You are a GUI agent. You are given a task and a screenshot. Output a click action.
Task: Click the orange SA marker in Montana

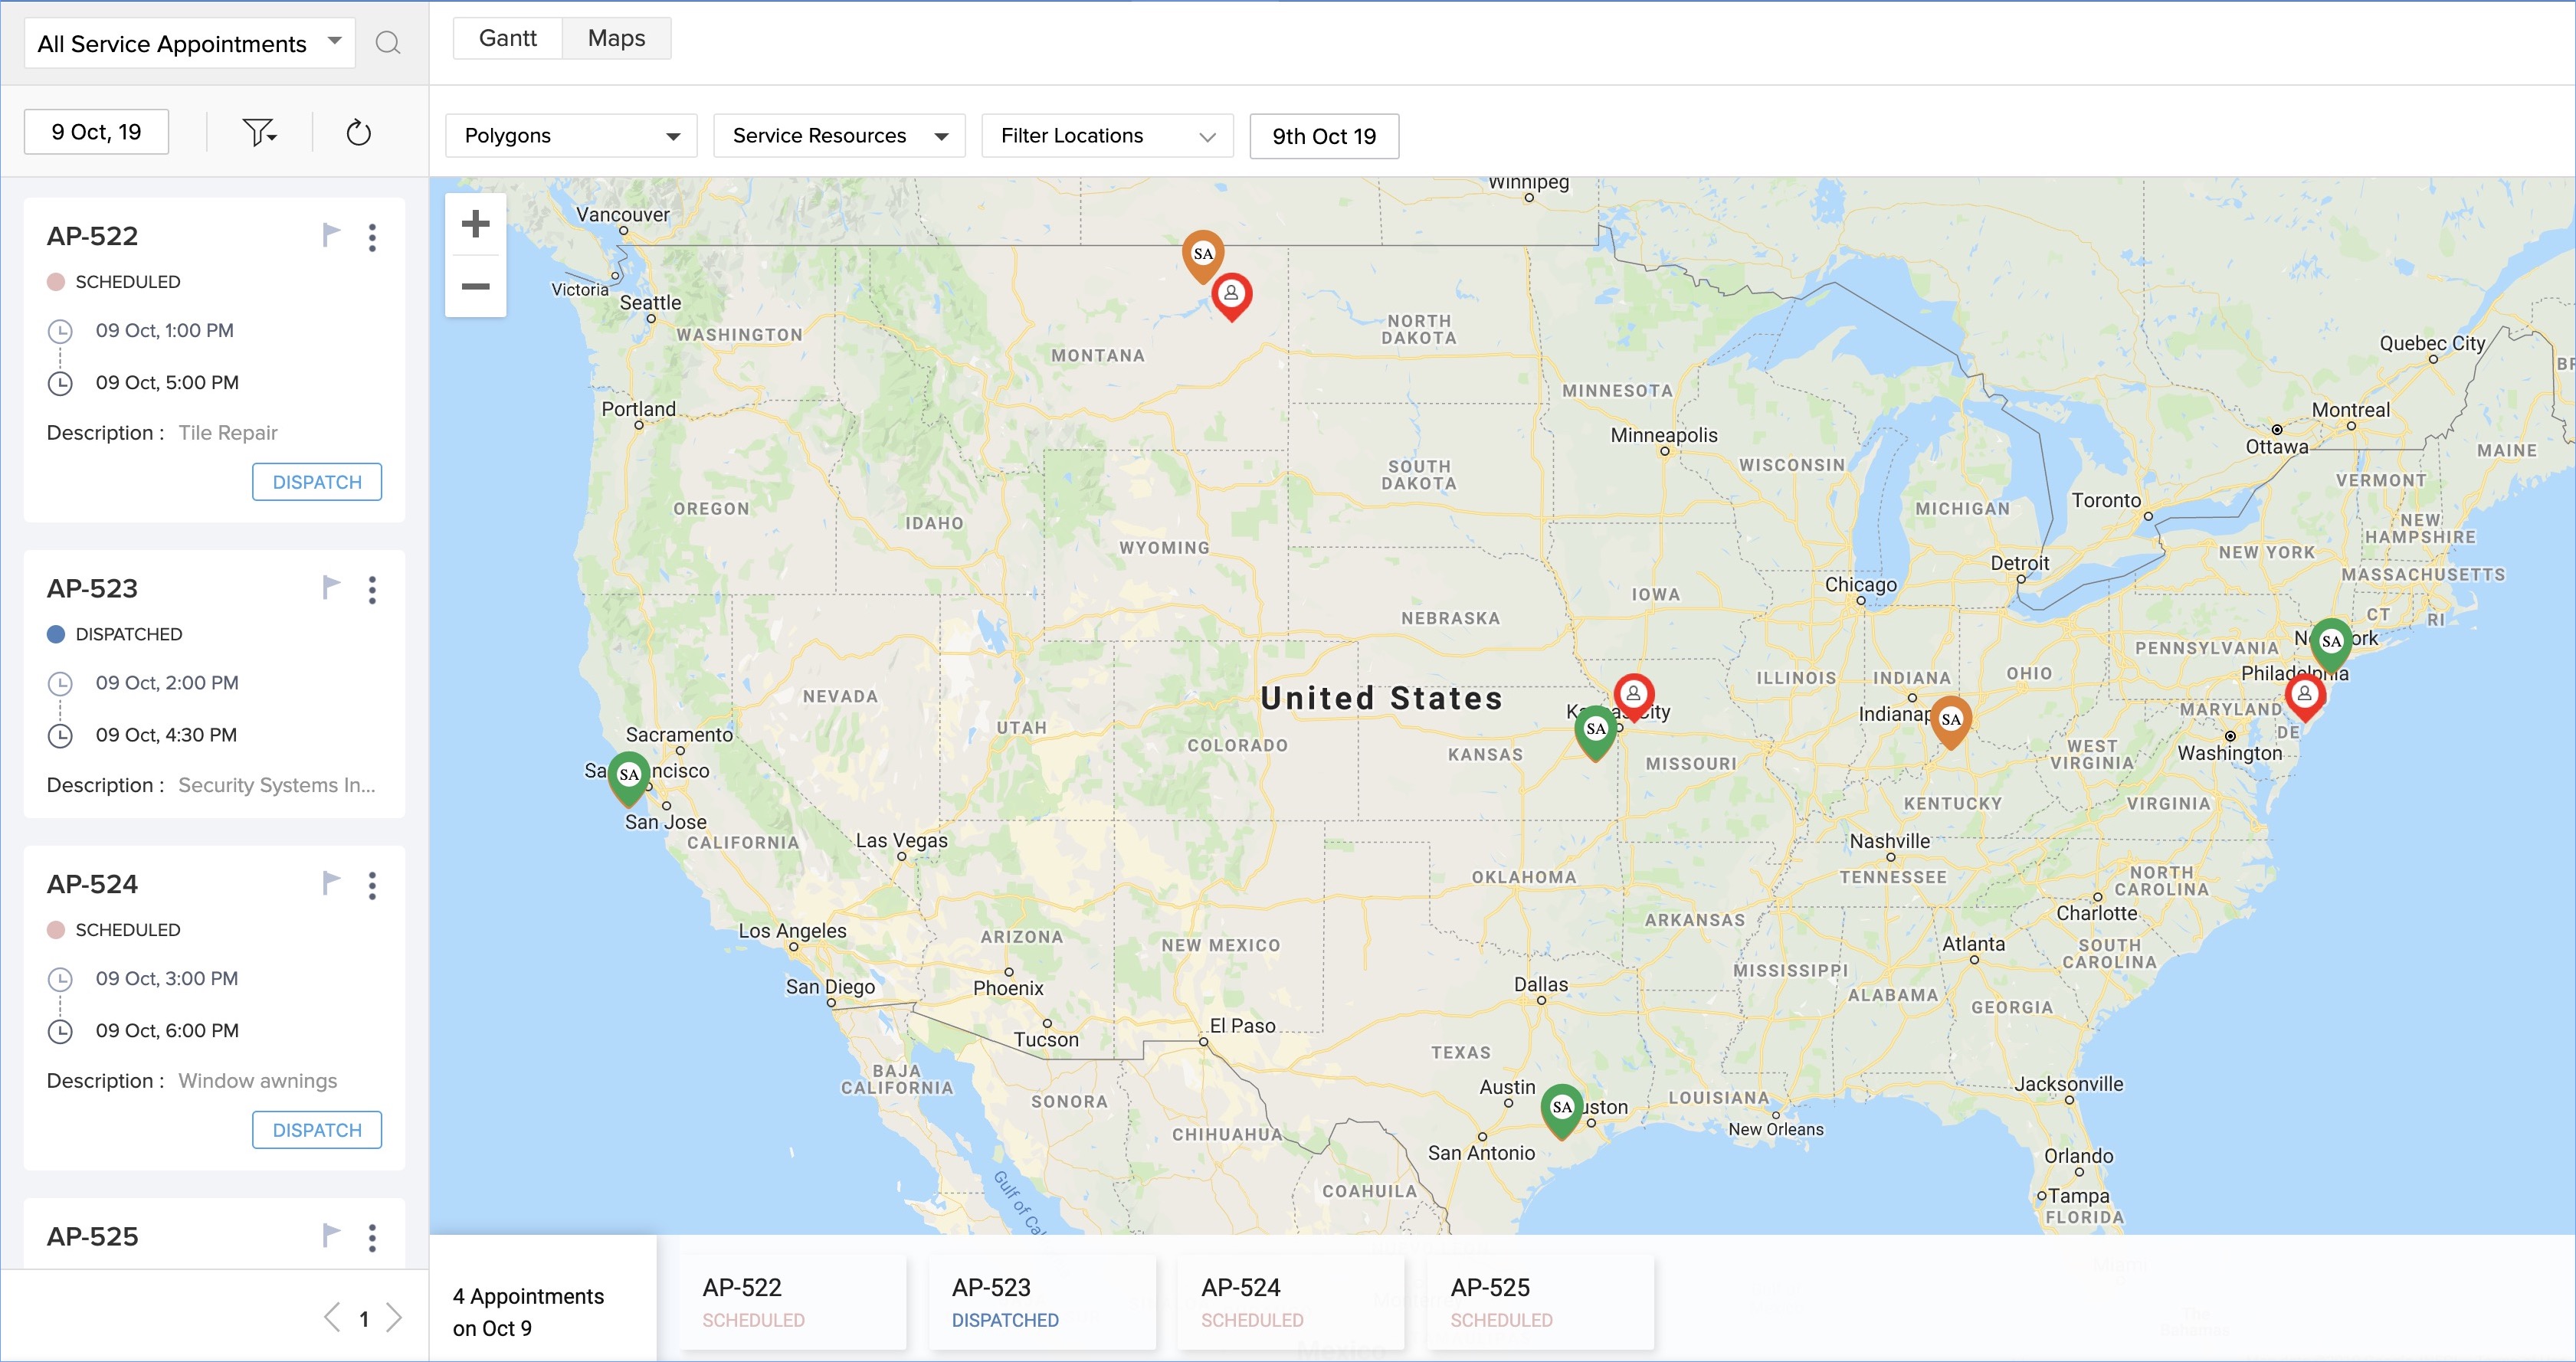point(1203,253)
